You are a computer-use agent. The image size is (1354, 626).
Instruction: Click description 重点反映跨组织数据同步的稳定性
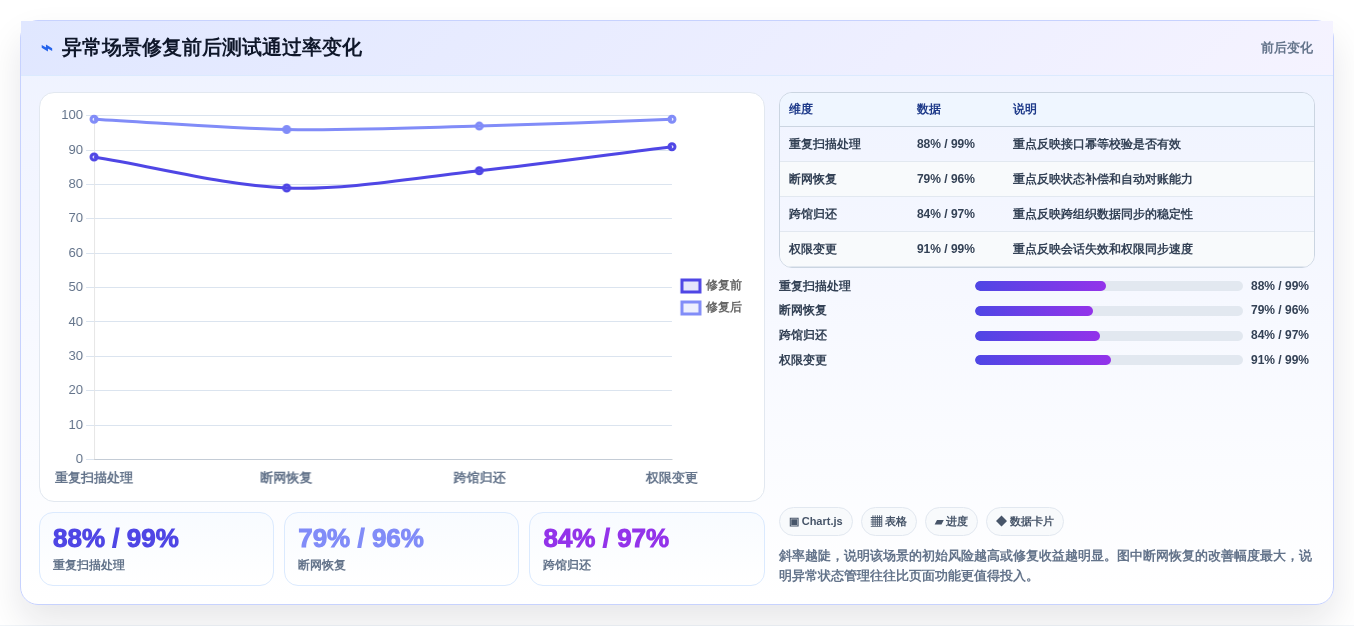click(1103, 214)
